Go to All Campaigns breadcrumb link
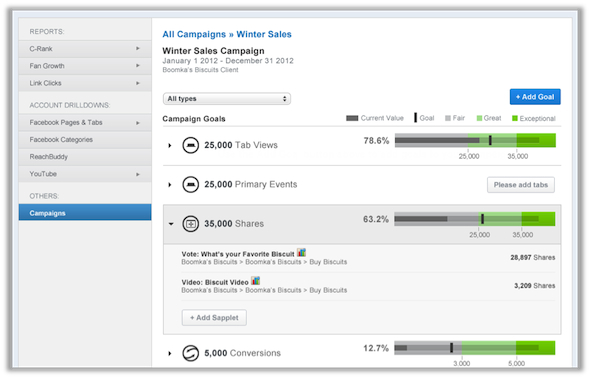The height and width of the screenshot is (378, 590). point(194,34)
